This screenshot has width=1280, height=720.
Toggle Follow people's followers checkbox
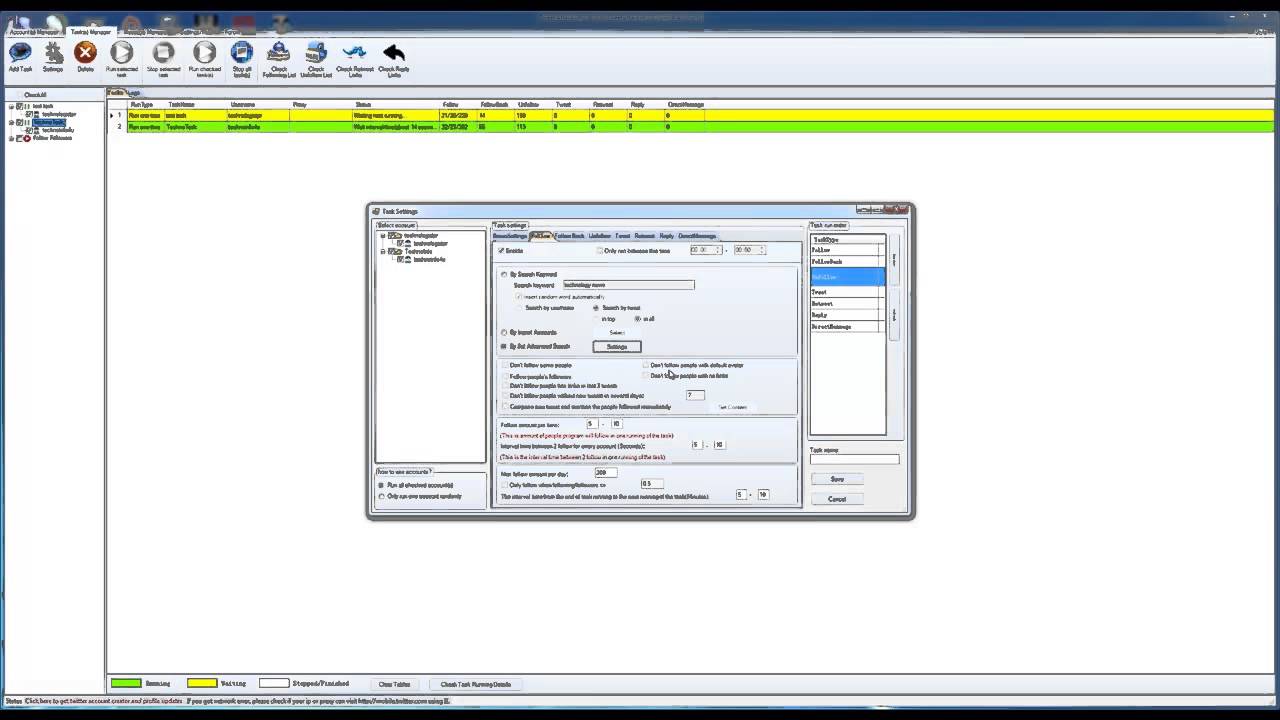click(505, 376)
